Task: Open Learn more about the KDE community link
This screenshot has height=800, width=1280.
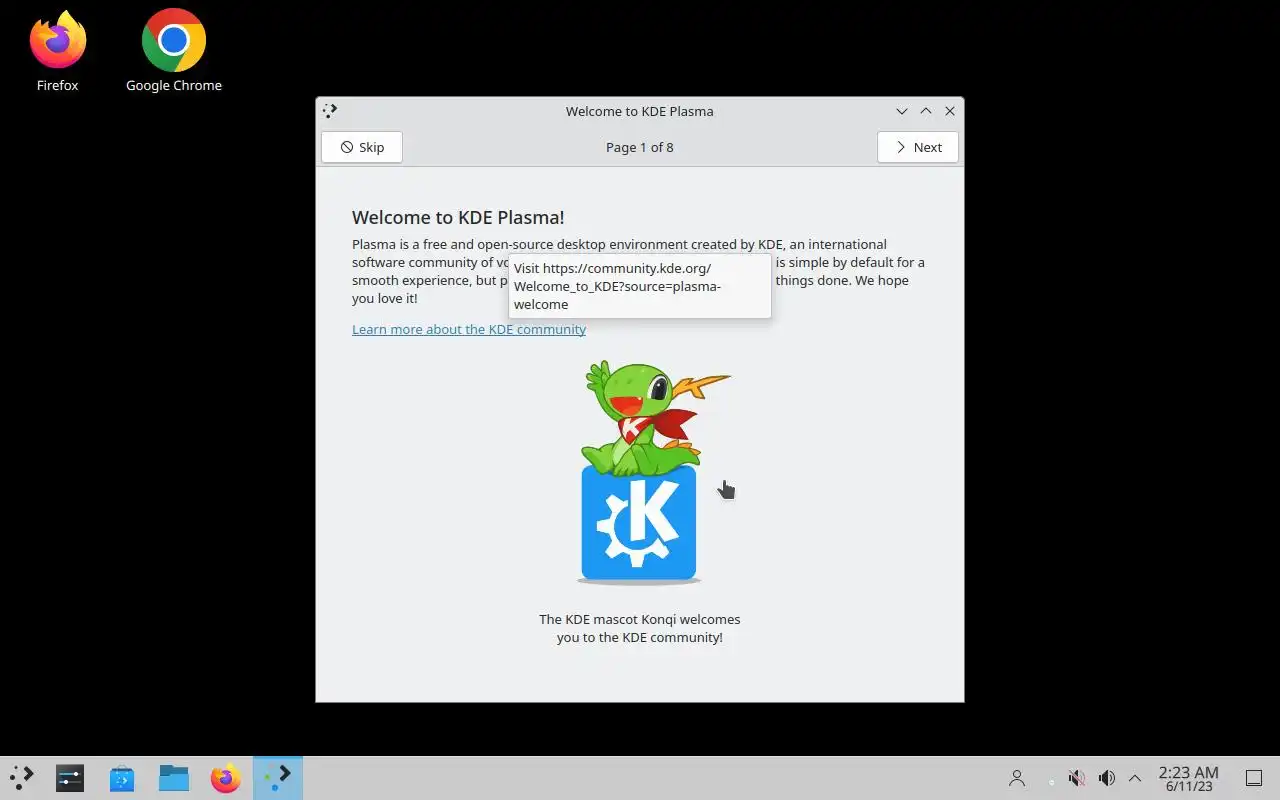Action: point(469,329)
